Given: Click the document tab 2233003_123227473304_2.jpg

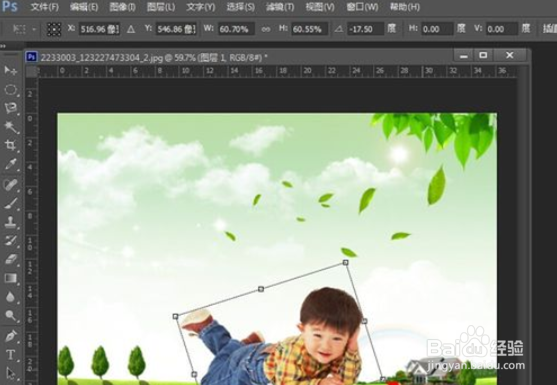Looking at the screenshot, I should [x=153, y=57].
